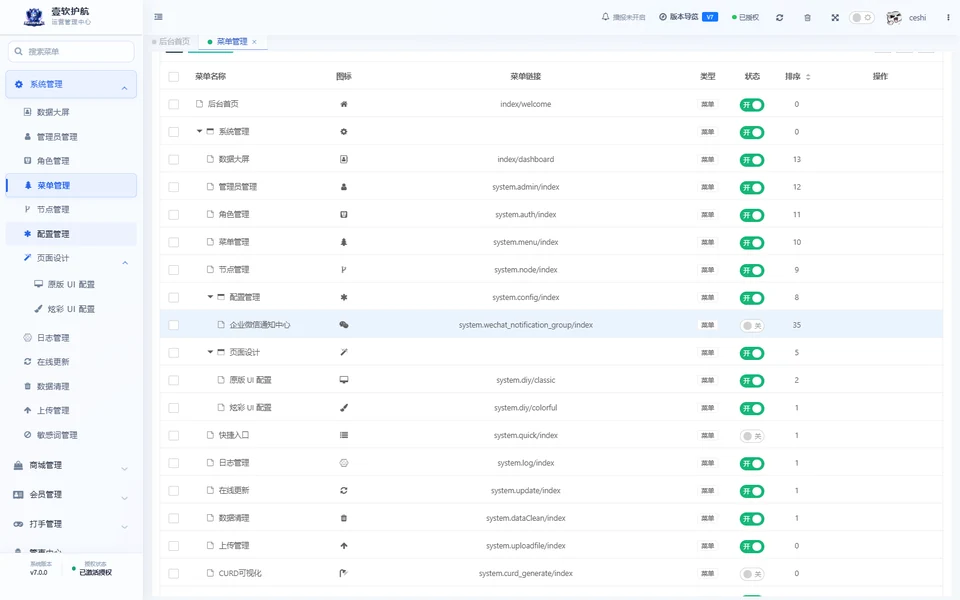
Task: Turn on the 快捷入口 status switch
Action: point(752,436)
